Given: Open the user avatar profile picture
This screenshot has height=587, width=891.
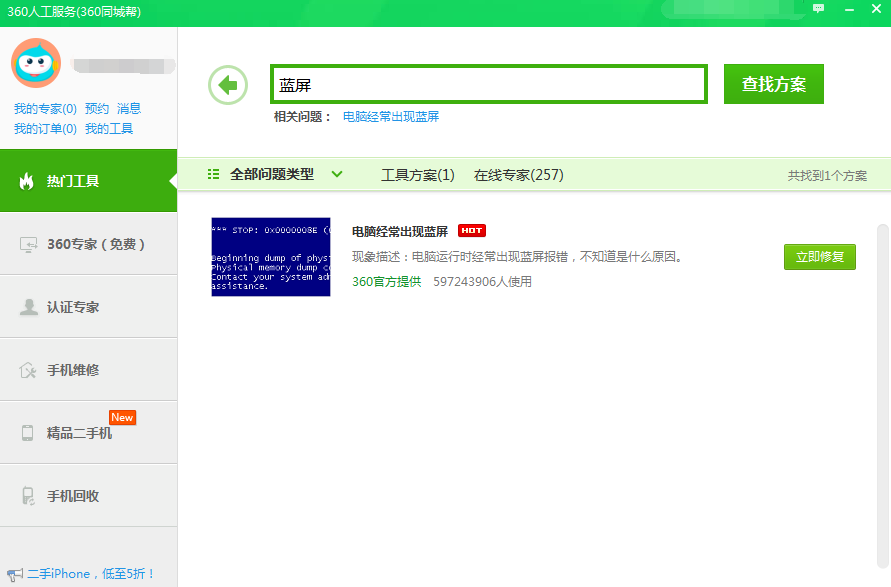Looking at the screenshot, I should pyautogui.click(x=36, y=62).
